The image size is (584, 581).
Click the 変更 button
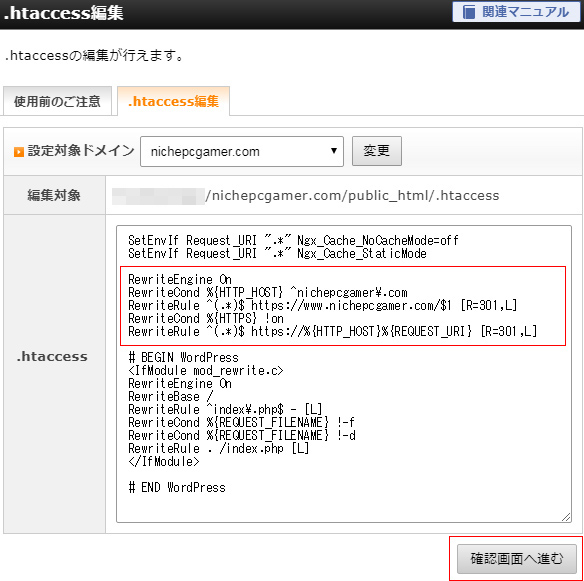click(x=377, y=151)
